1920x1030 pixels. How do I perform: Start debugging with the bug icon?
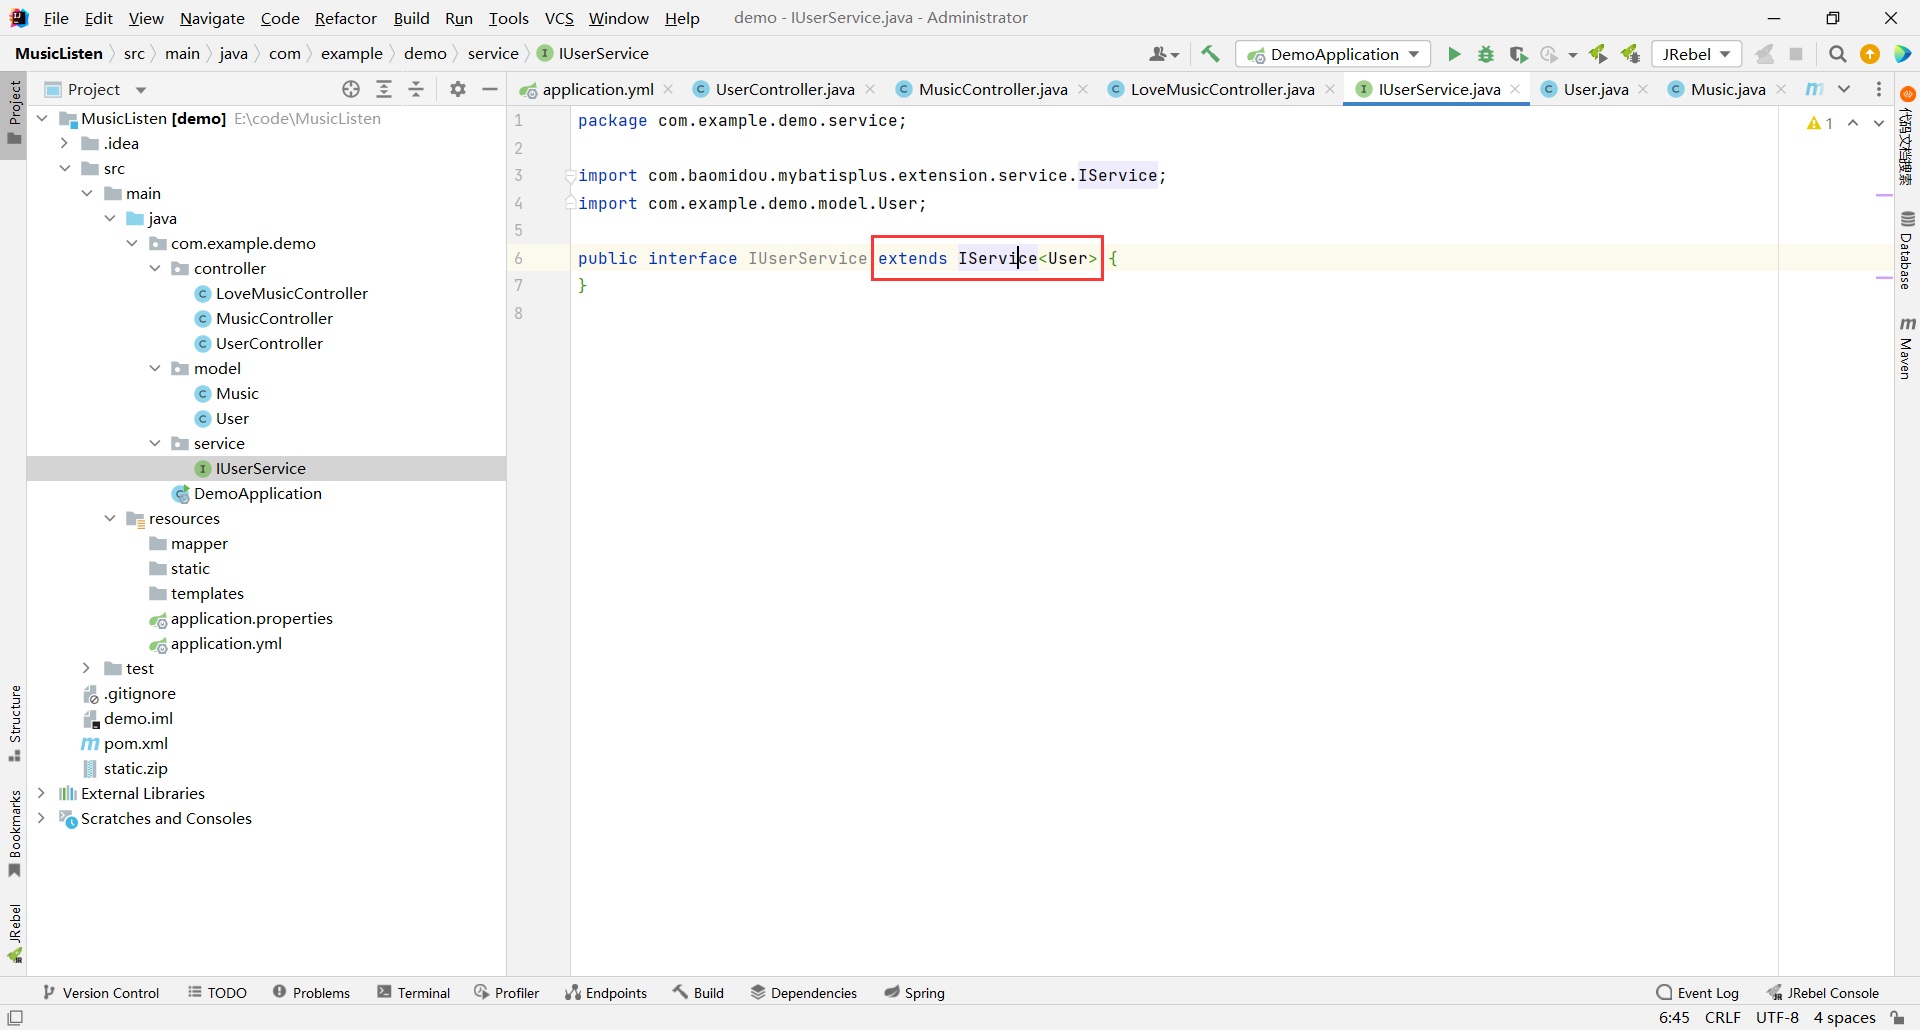click(1486, 54)
